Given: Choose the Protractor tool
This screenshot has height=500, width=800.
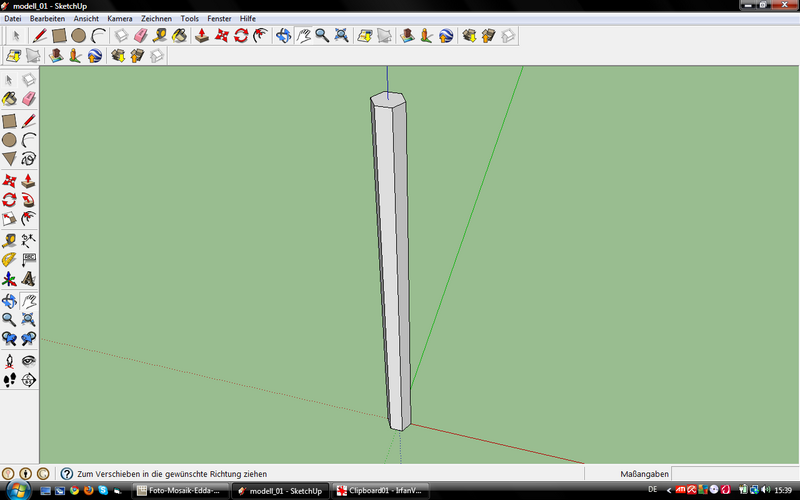Looking at the screenshot, I should pos(9,259).
